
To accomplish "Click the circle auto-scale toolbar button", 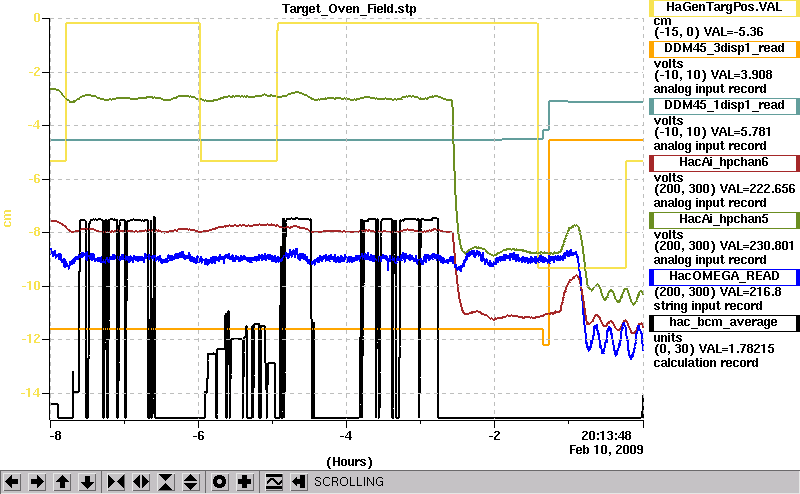I will click(x=219, y=482).
